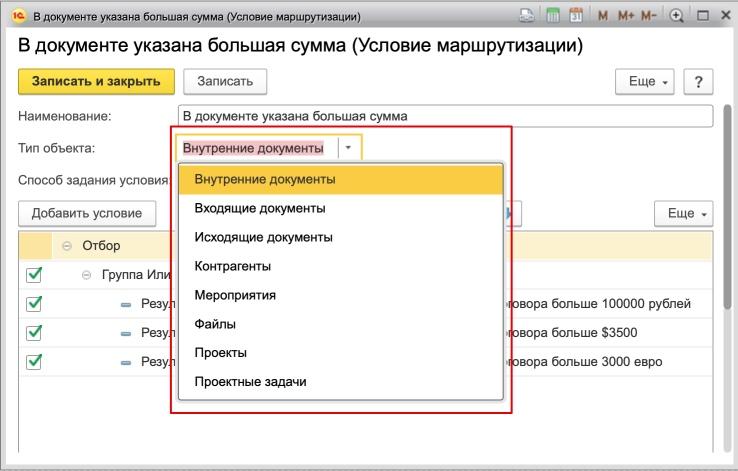The image size is (738, 471).
Task: Uncheck the 'Группа Или' row checkbox
Action: click(x=34, y=275)
